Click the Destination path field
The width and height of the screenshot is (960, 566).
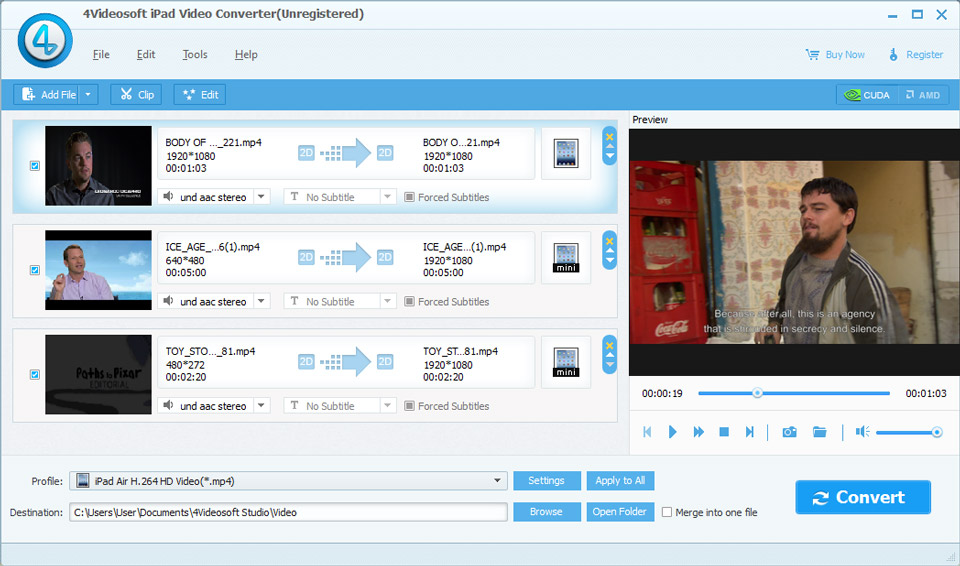point(288,512)
